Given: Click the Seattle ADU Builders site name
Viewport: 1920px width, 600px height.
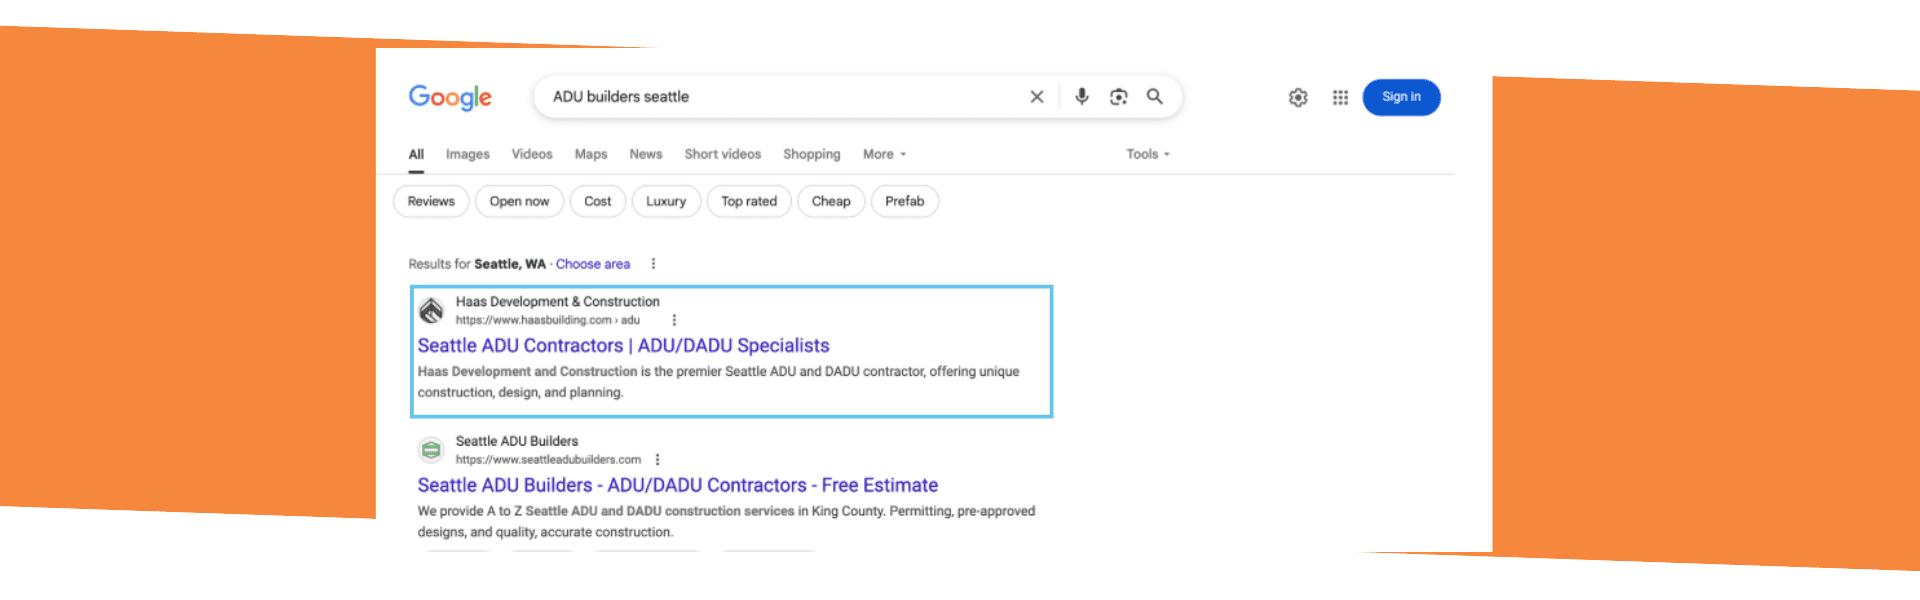Looking at the screenshot, I should tap(517, 441).
